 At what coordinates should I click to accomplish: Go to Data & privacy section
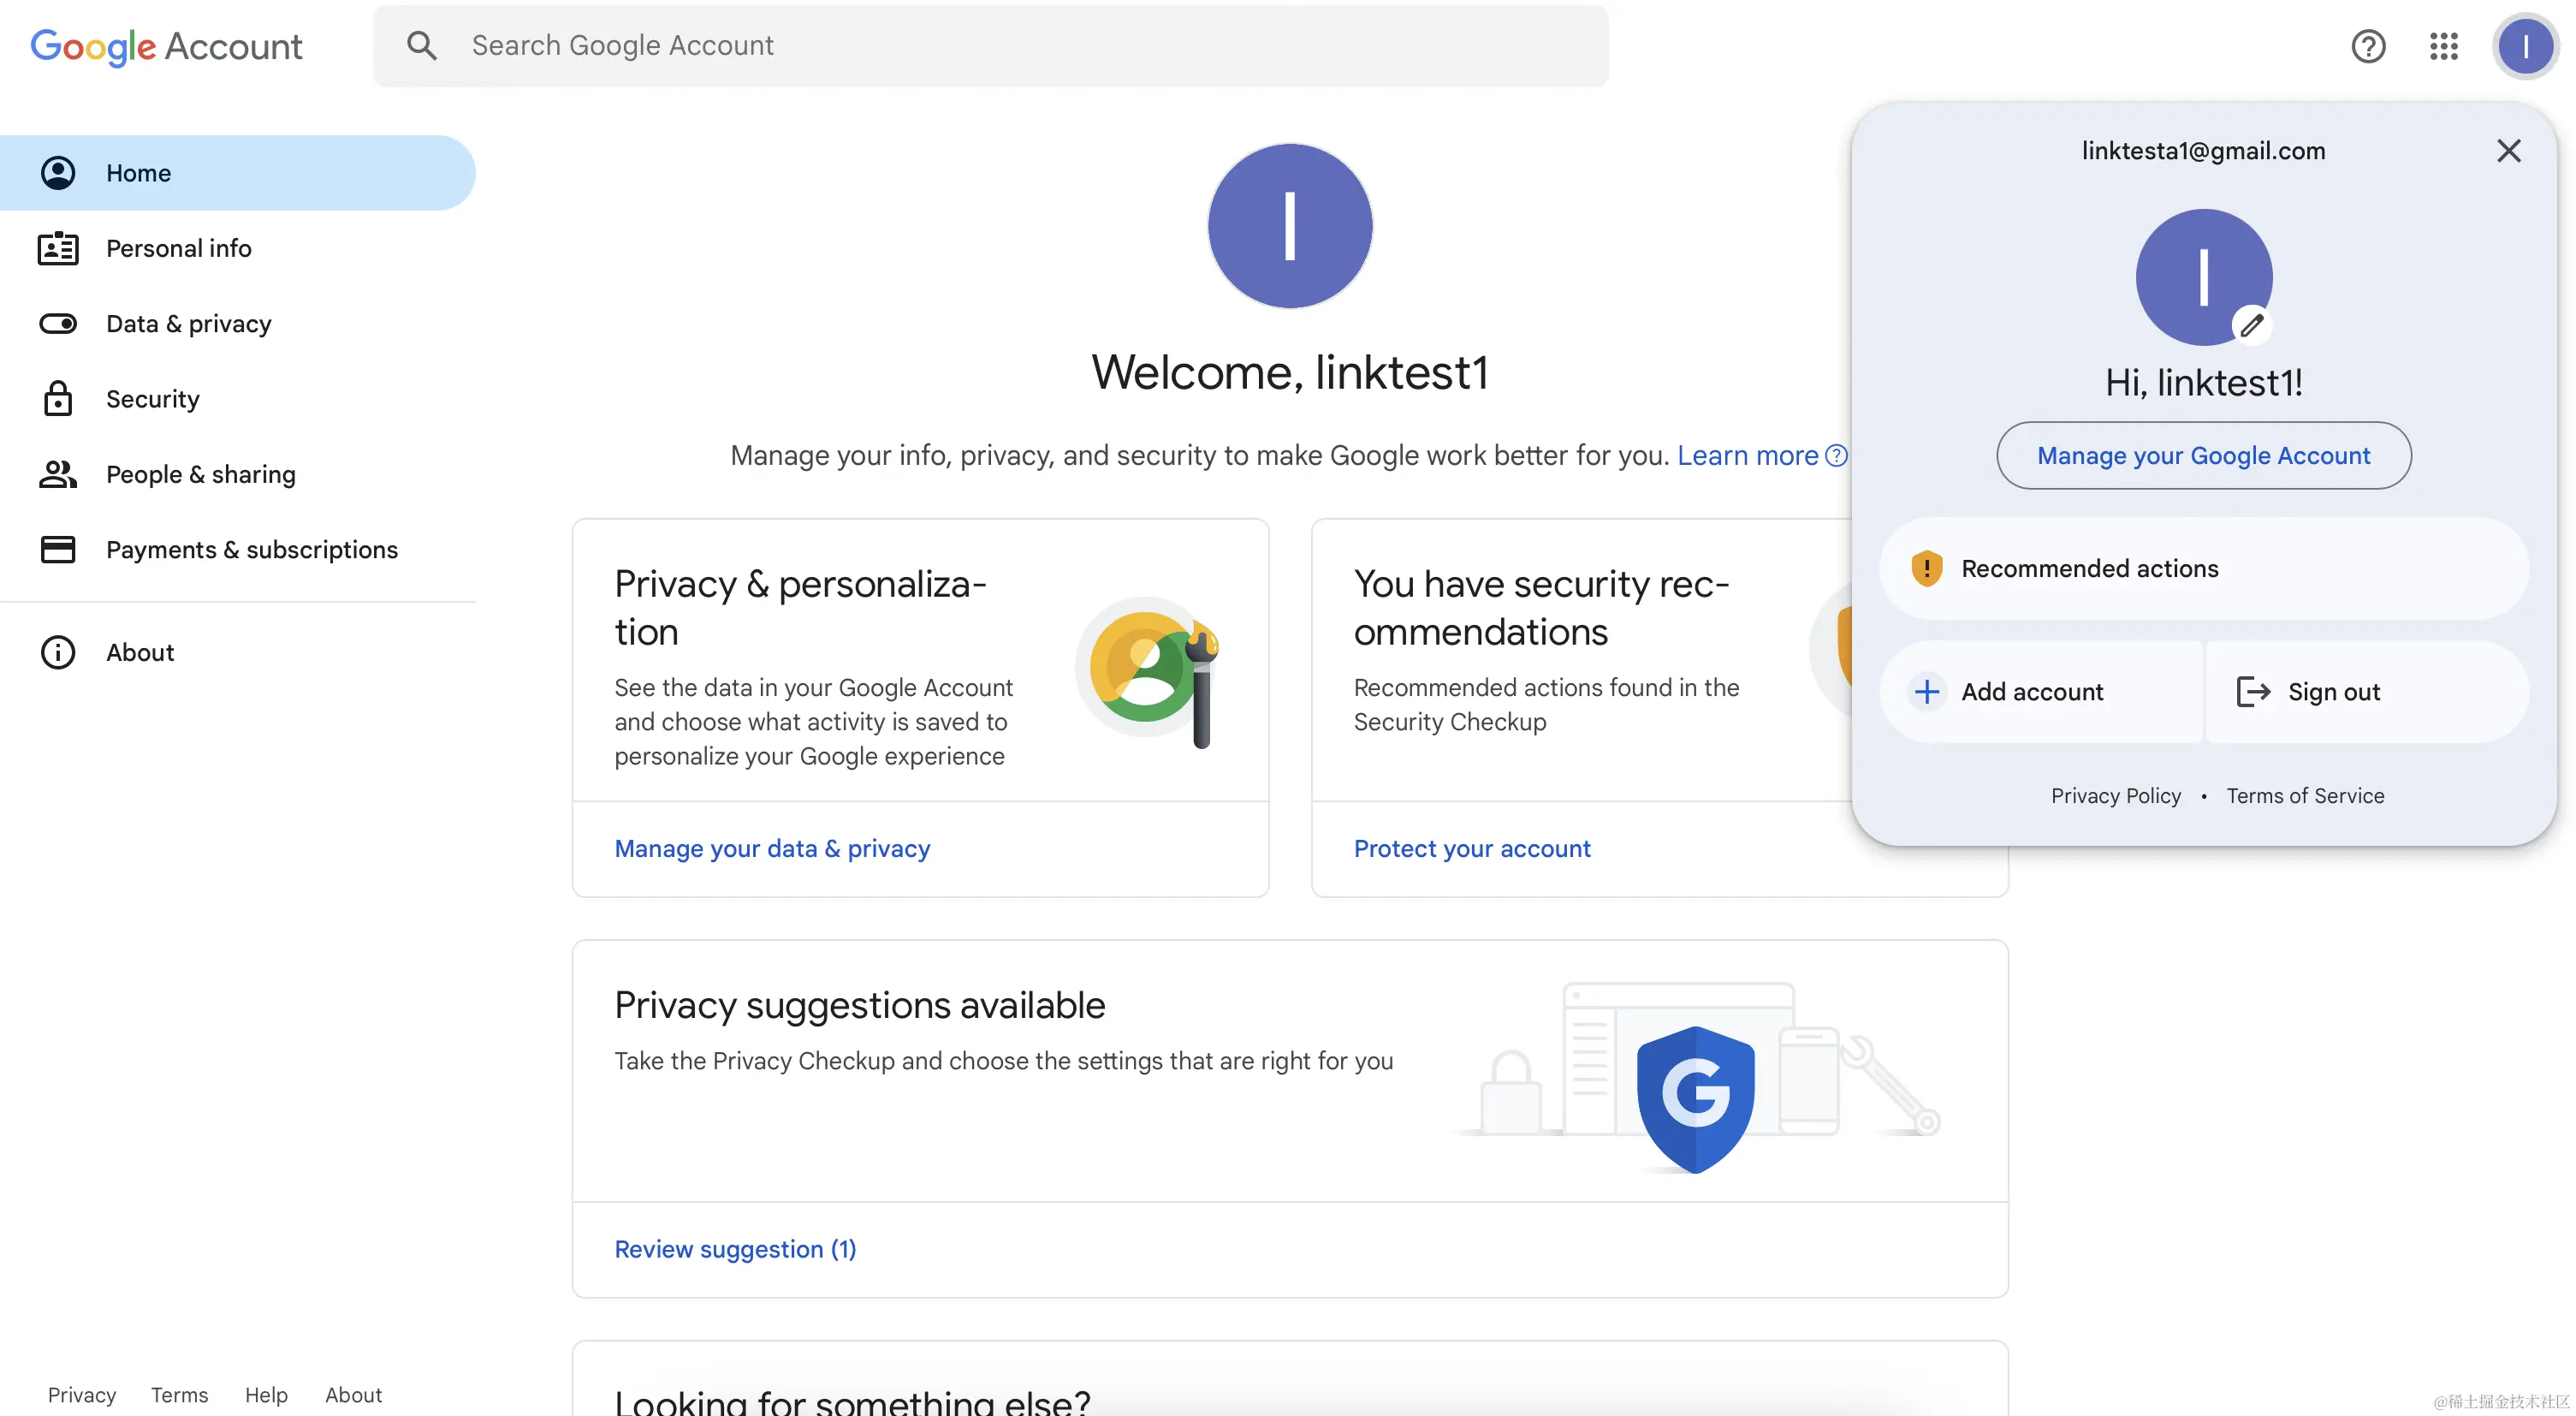[188, 324]
